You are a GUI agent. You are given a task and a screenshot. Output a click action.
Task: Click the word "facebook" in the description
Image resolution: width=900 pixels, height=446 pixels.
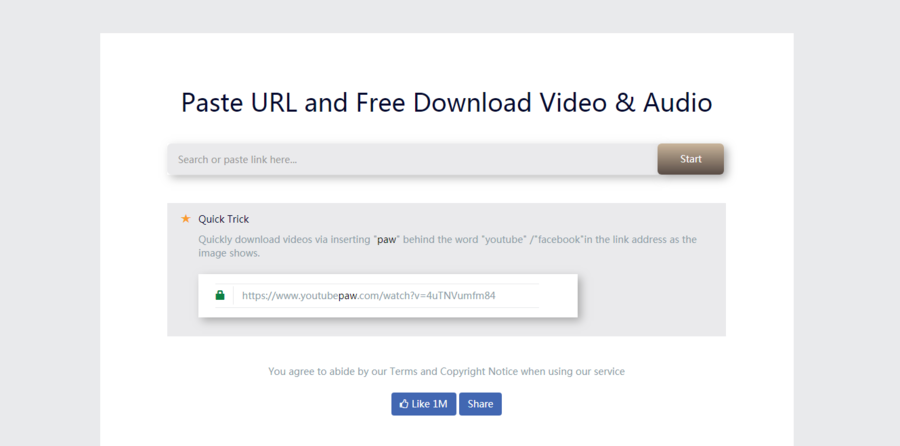pyautogui.click(x=561, y=240)
